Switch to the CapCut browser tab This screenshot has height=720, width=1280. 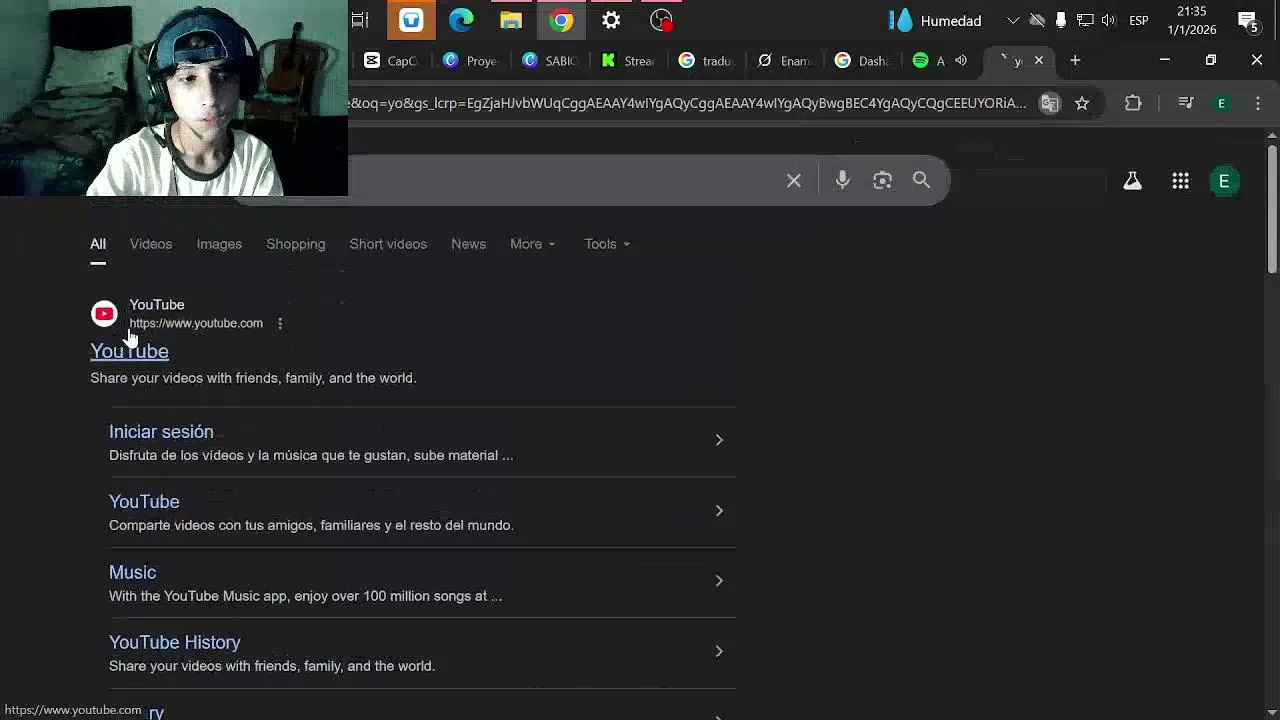tap(391, 61)
